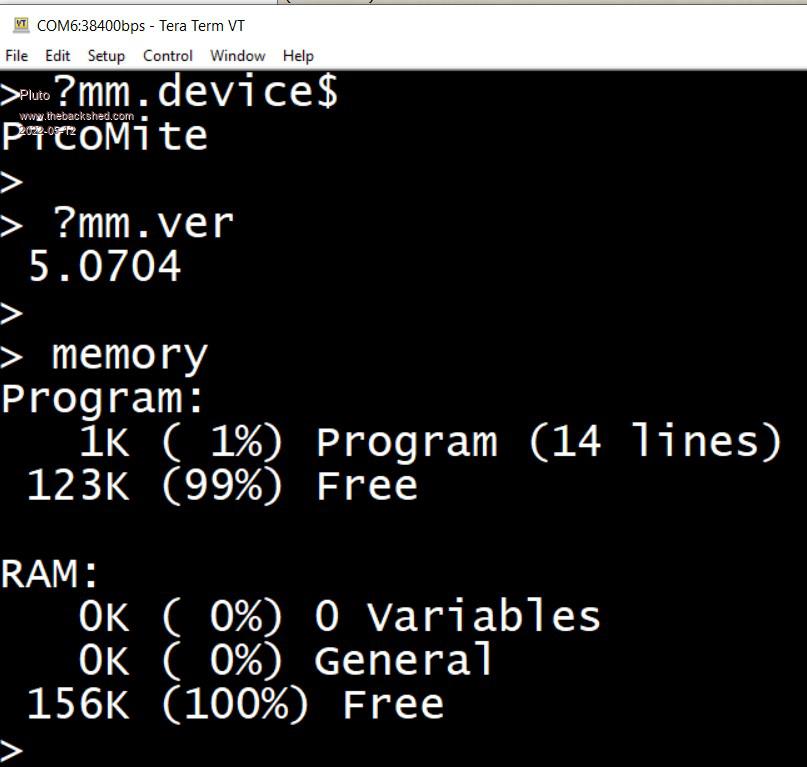Screen dimensions: 807x767
Task: Click the memory command text
Action: point(129,355)
